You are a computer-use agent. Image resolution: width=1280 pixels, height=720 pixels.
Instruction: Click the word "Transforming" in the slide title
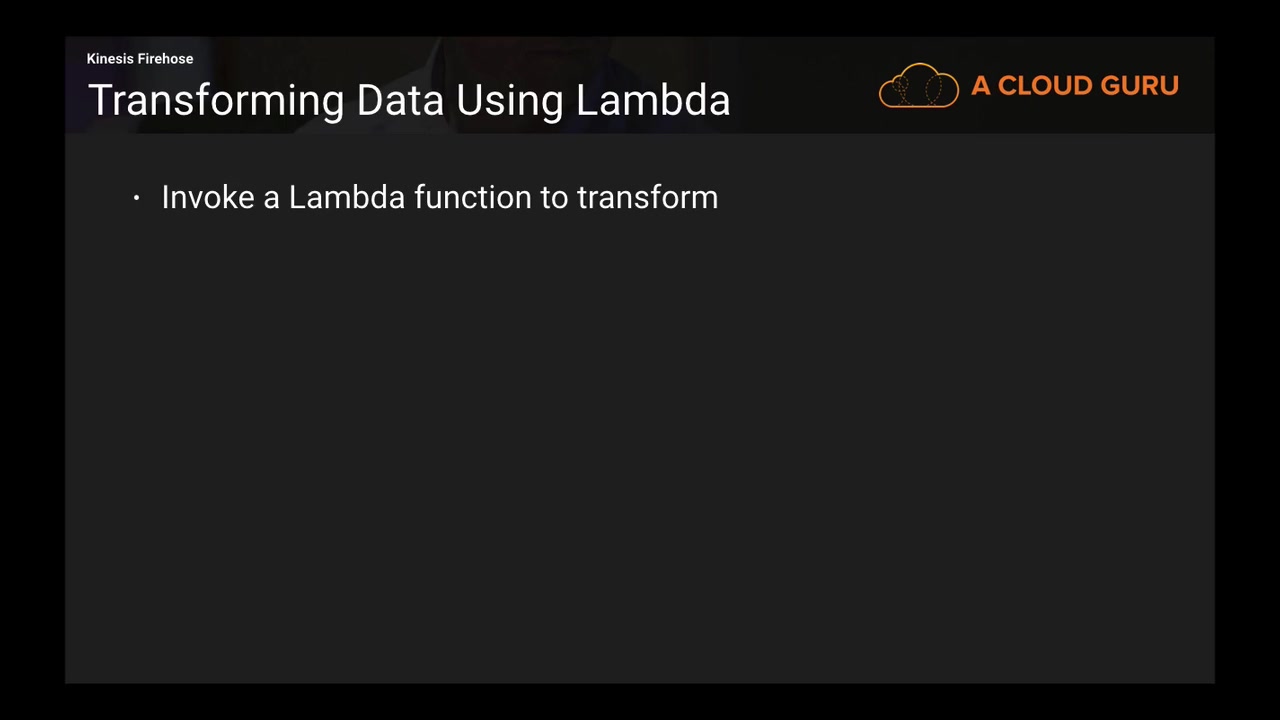click(216, 101)
